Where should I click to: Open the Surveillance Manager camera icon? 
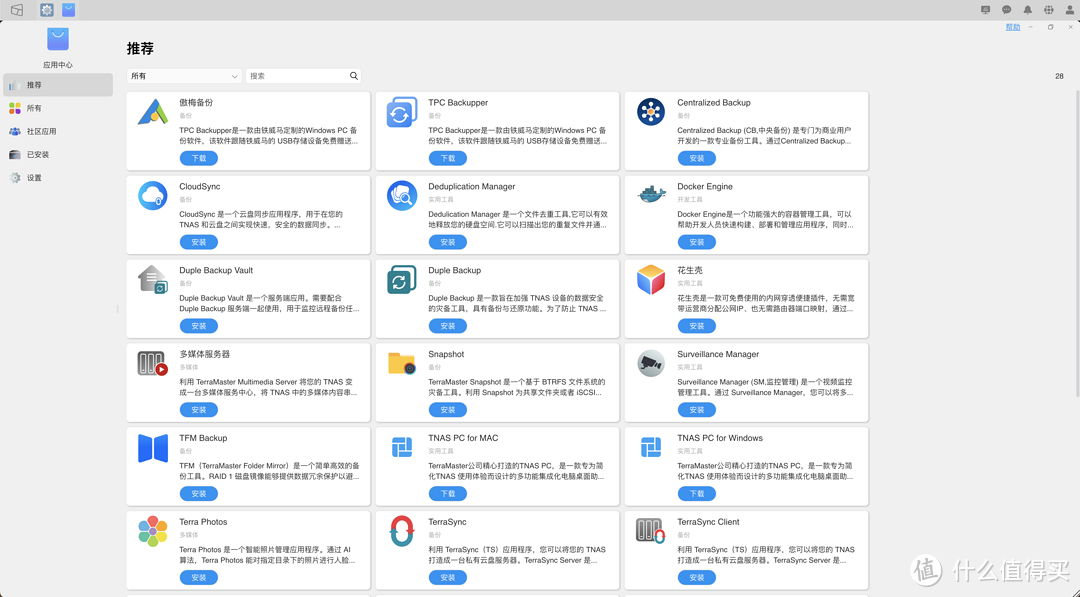[651, 364]
